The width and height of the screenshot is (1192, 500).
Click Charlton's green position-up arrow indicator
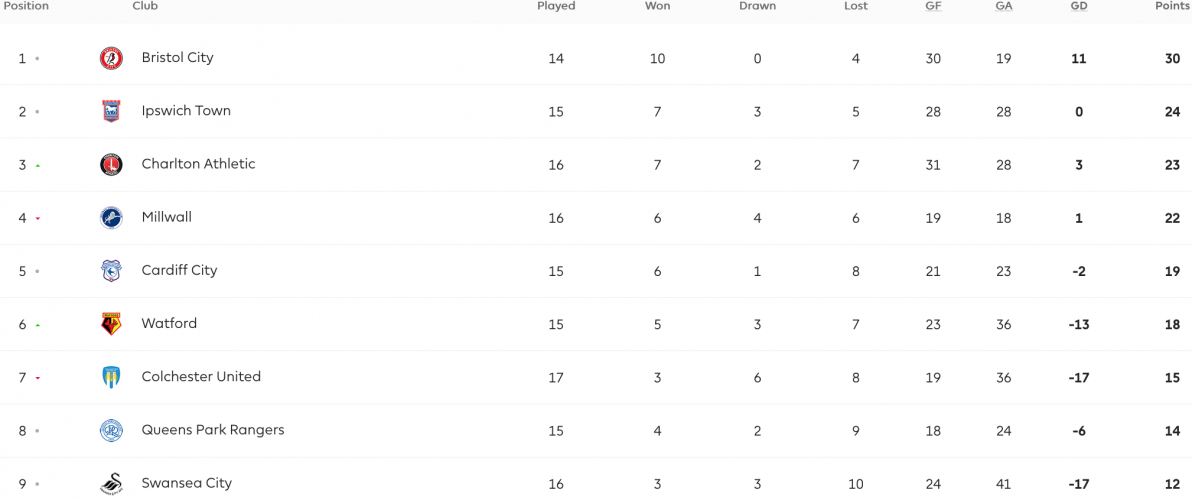[x=37, y=166]
